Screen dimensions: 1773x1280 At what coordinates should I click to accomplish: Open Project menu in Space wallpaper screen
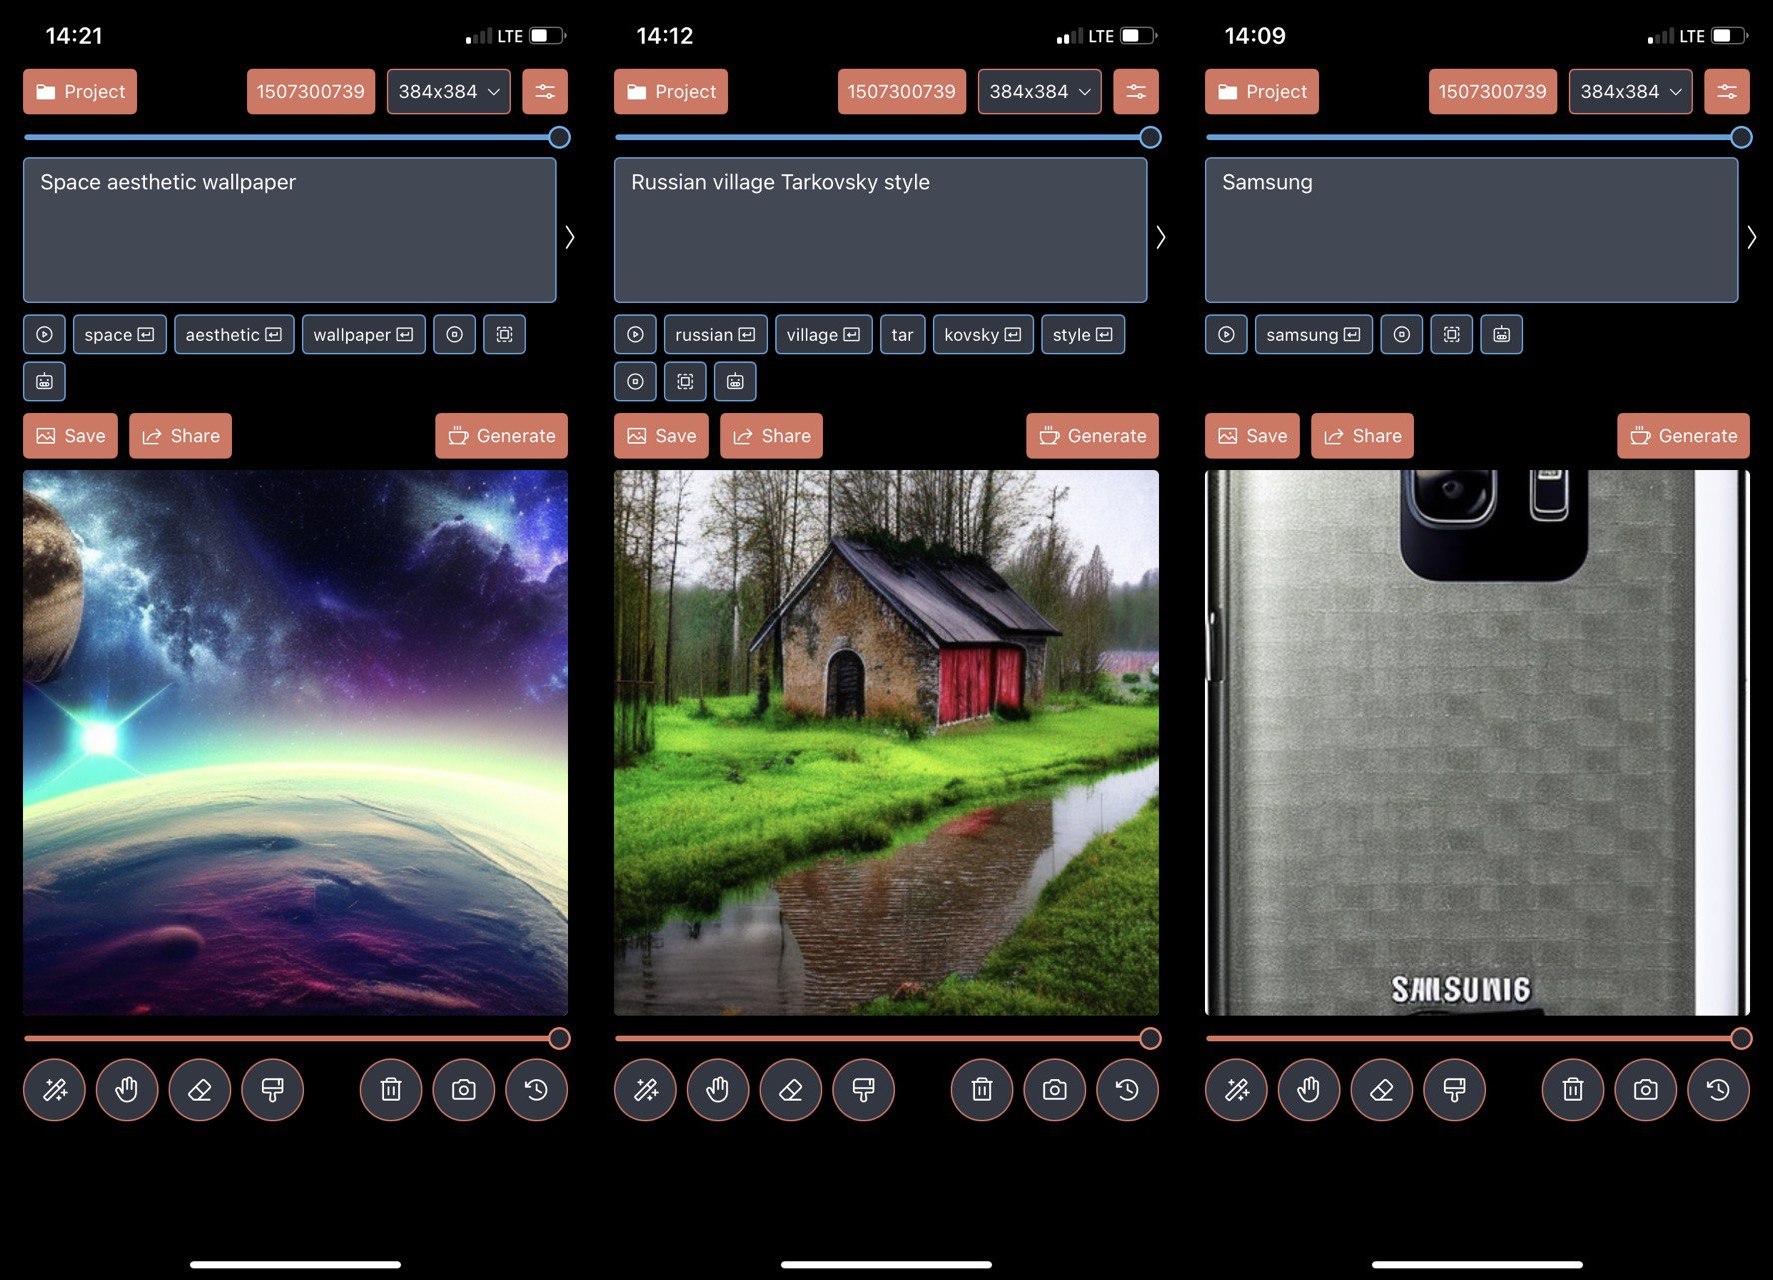(80, 92)
